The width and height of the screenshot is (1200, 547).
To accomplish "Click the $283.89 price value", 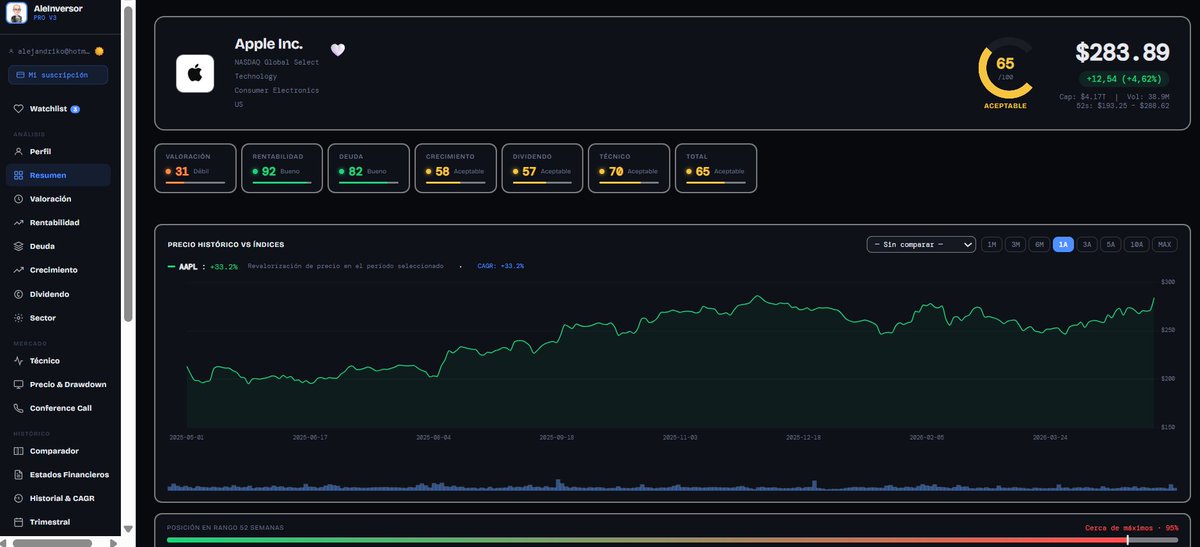I will [x=1122, y=53].
